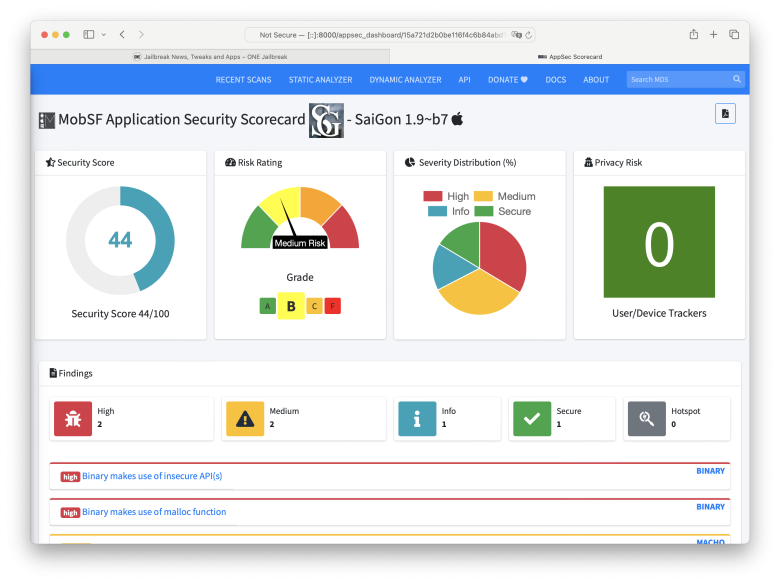Click the SaiGon app icon thumbnail
Image resolution: width=780 pixels, height=584 pixels.
pos(326,120)
